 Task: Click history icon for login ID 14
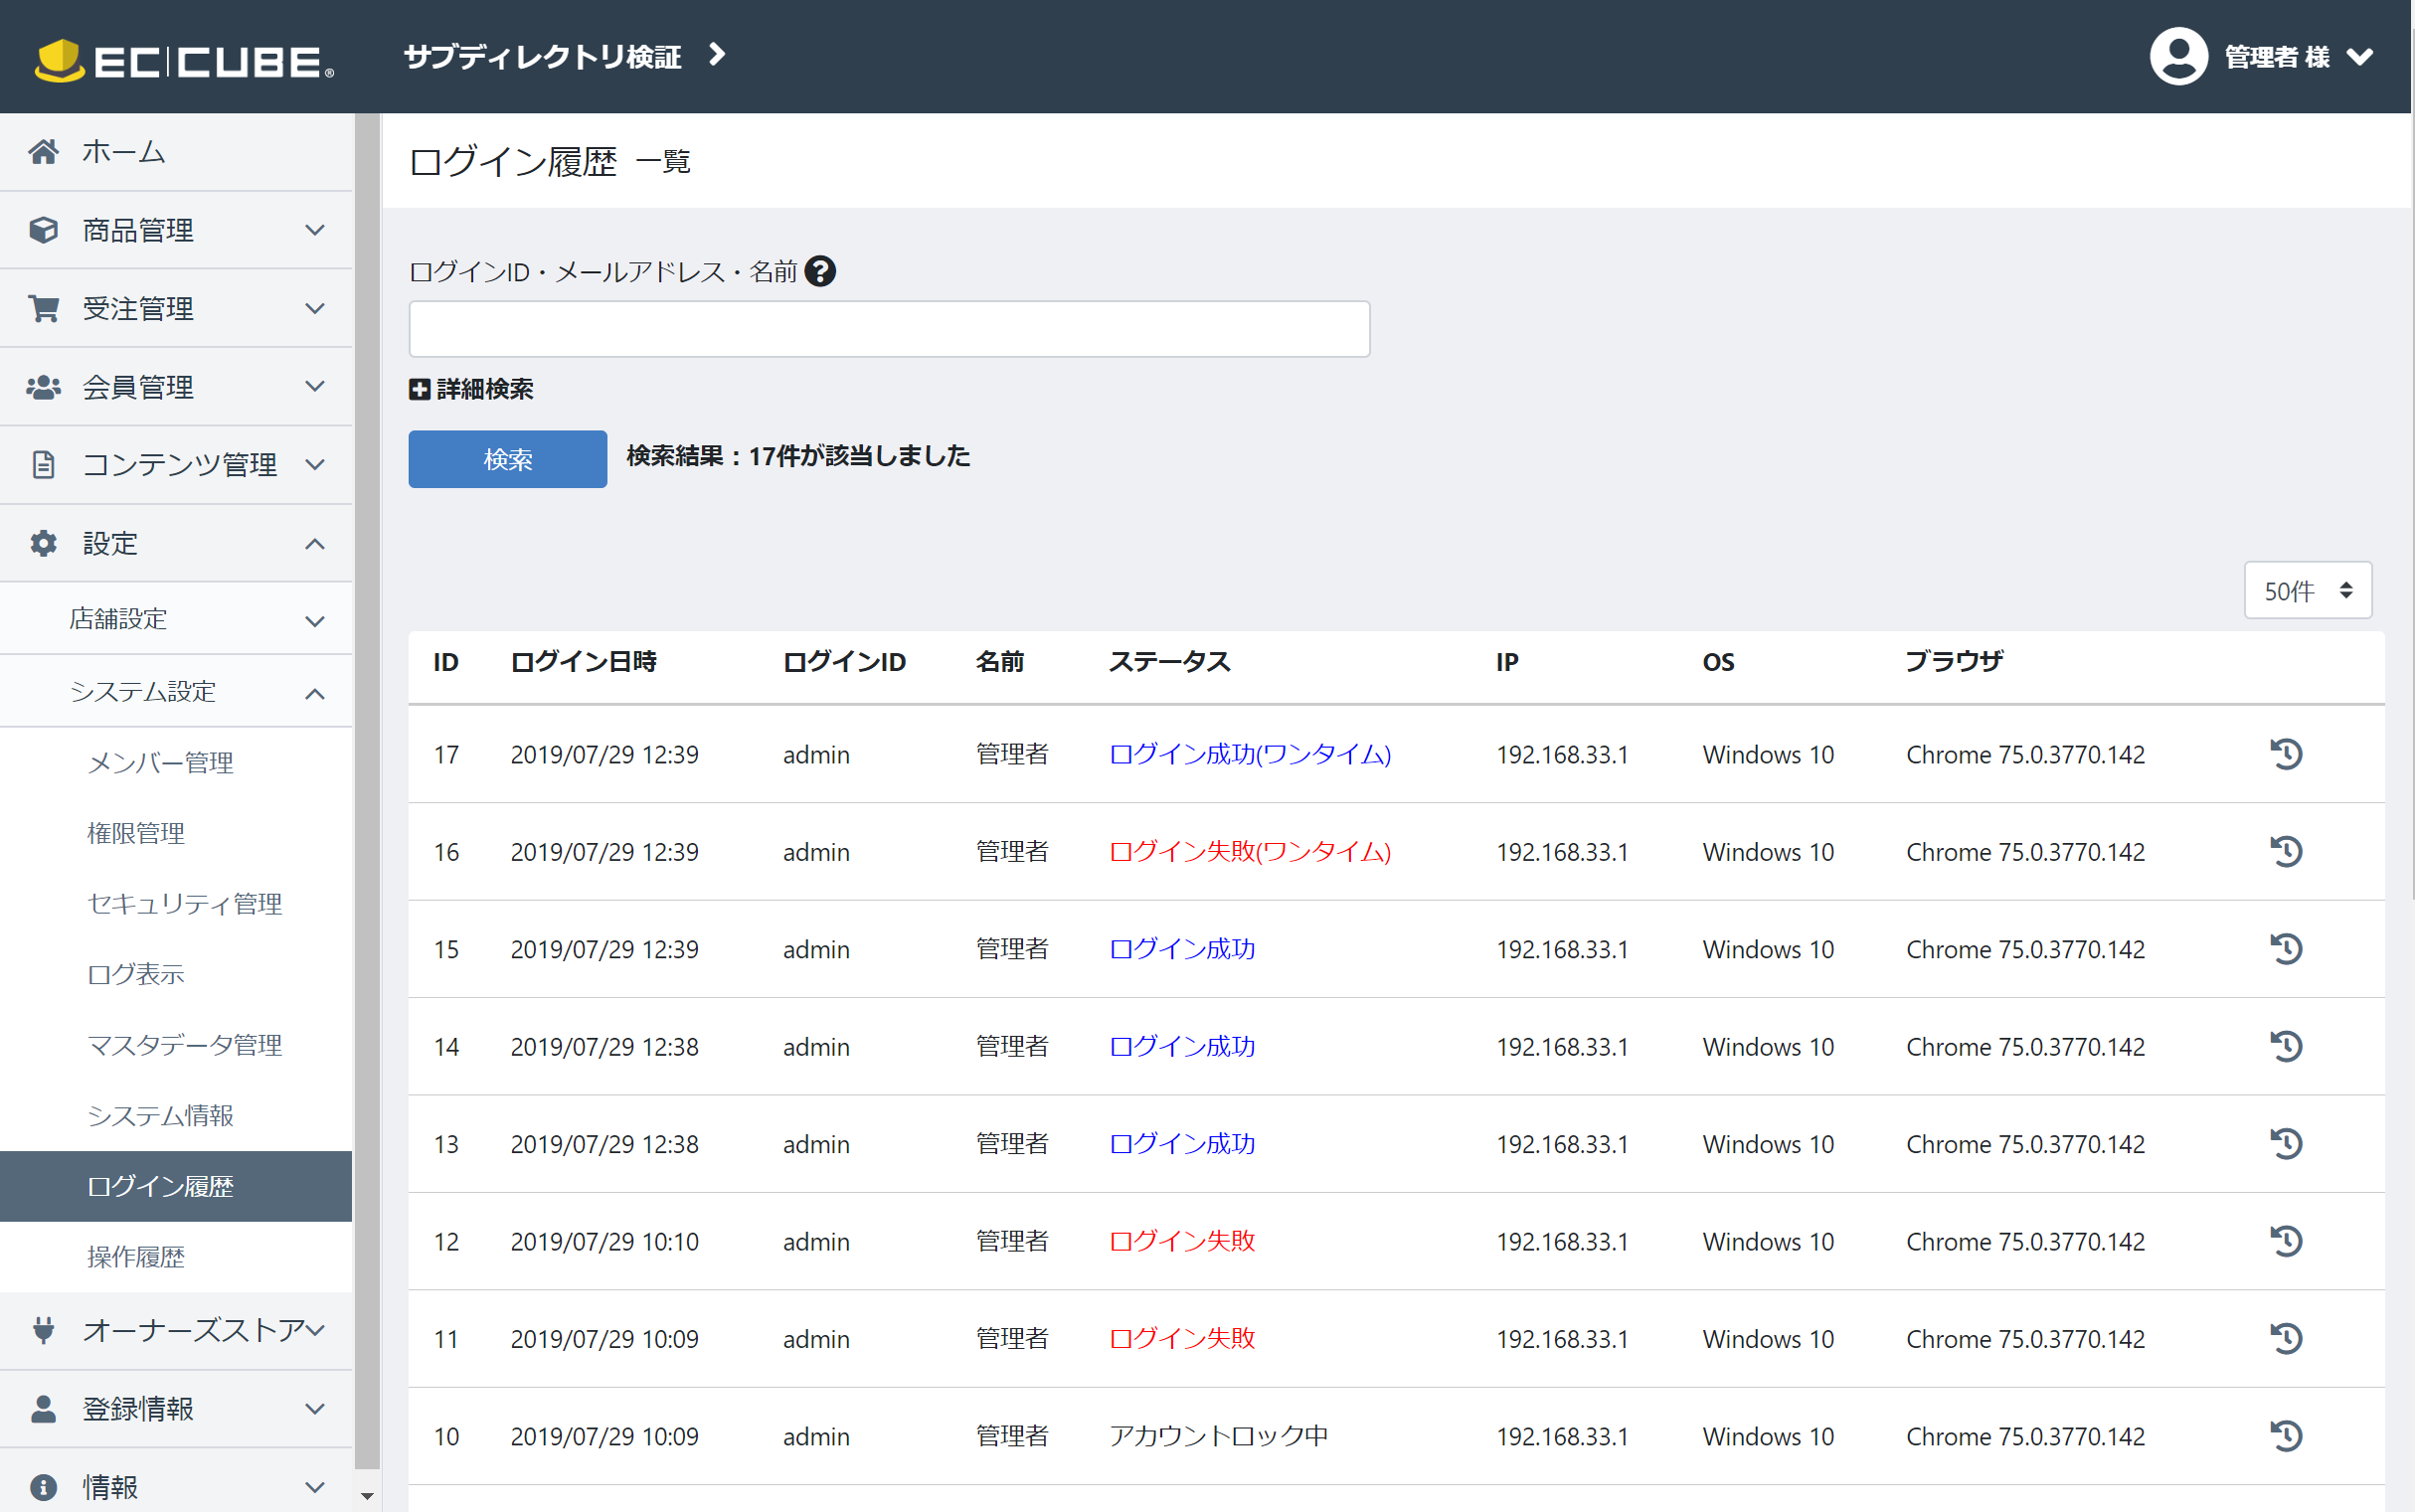coord(2286,1046)
